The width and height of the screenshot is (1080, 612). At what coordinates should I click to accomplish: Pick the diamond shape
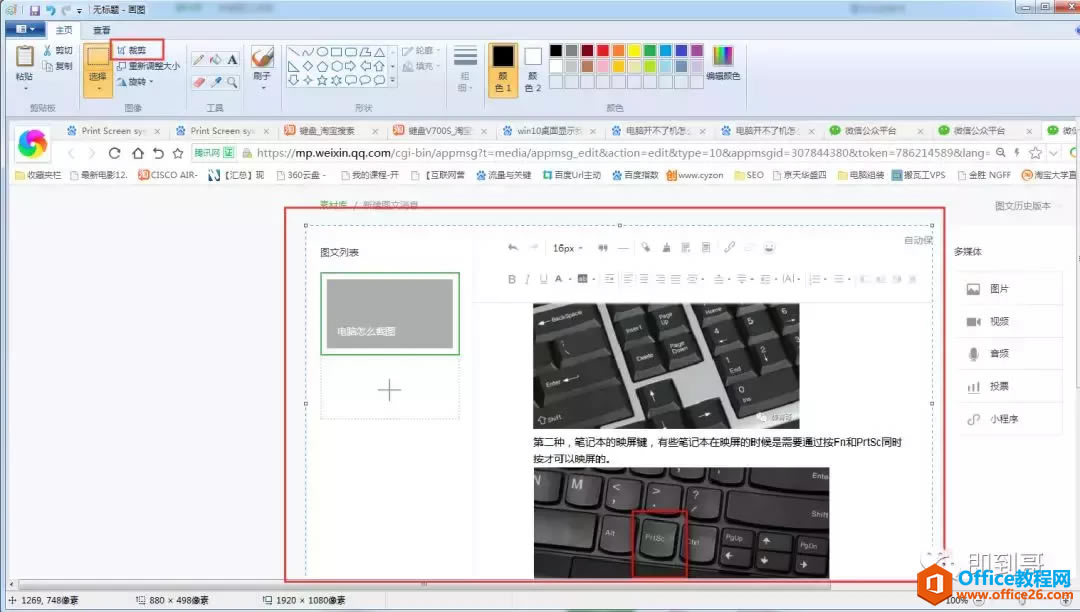click(x=308, y=66)
